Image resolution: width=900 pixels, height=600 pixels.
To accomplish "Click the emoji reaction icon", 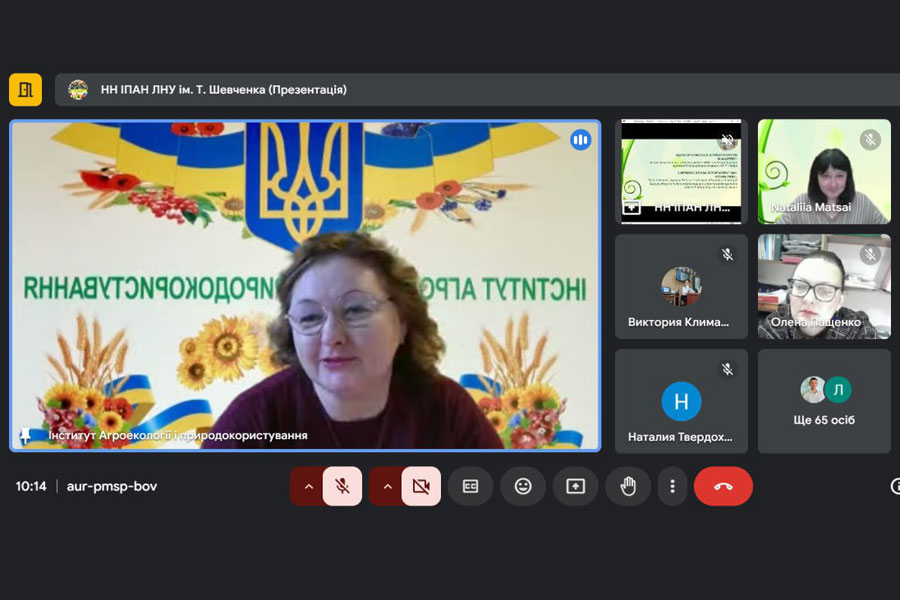I will (x=522, y=486).
